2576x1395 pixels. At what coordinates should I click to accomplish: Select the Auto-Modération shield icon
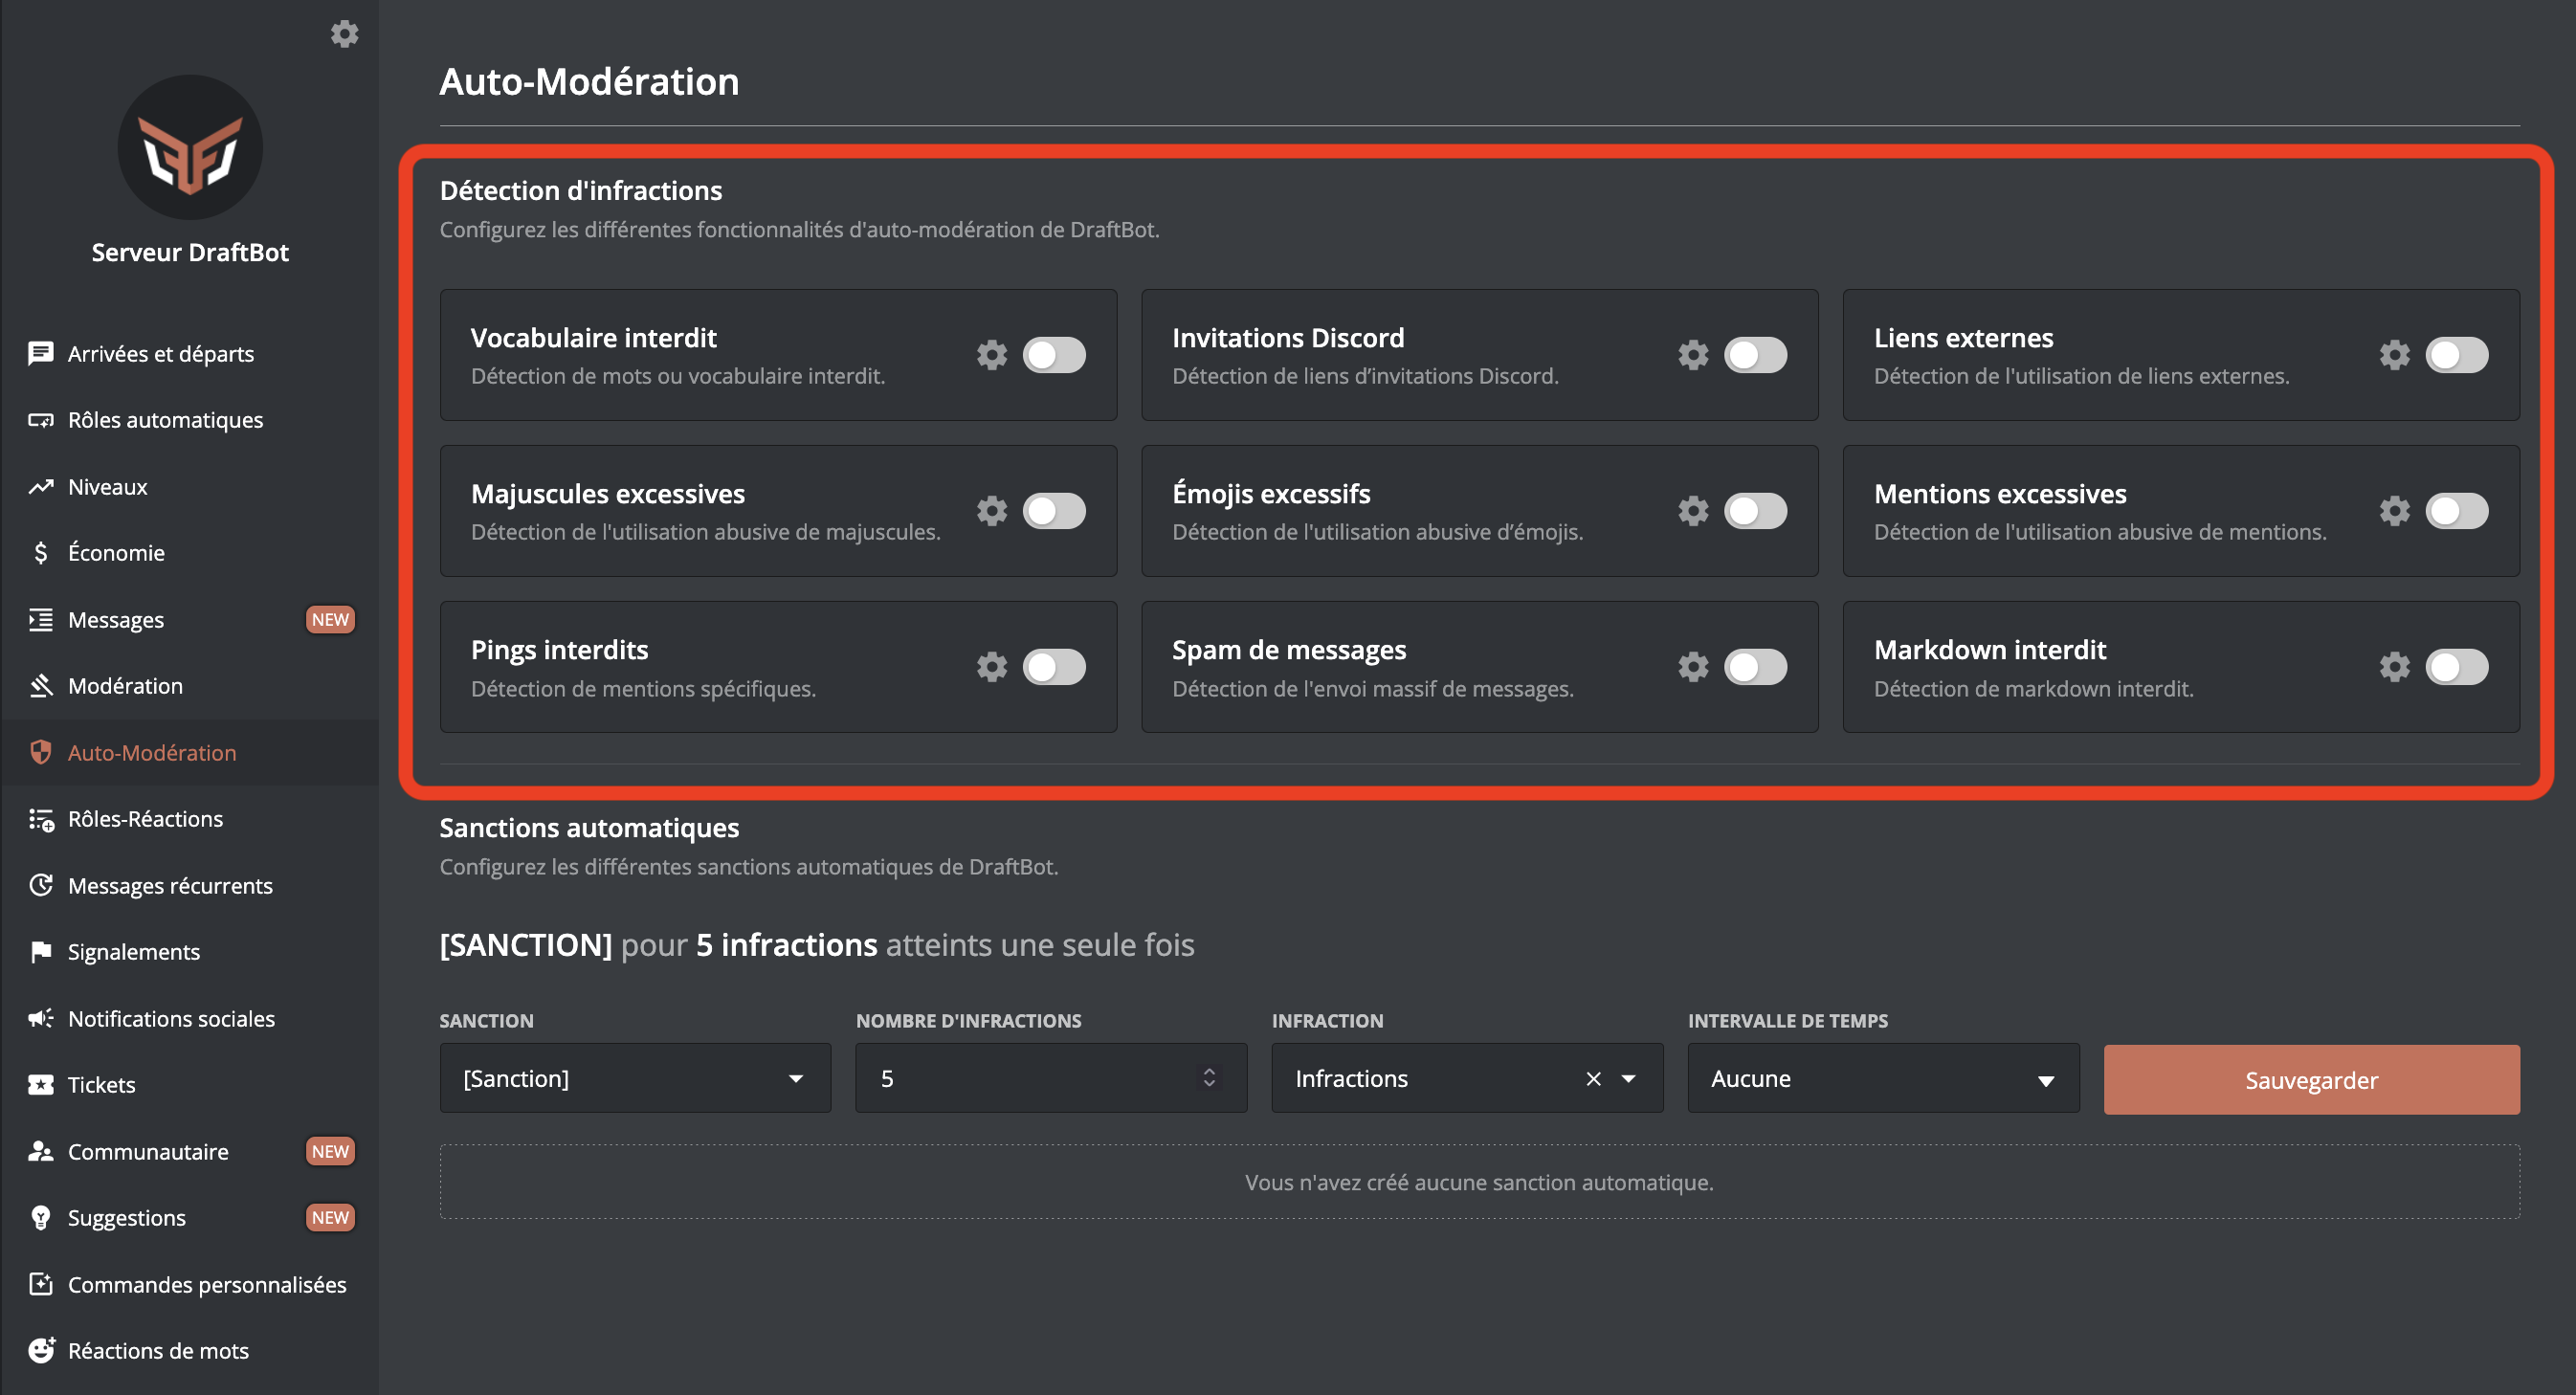pyautogui.click(x=40, y=752)
